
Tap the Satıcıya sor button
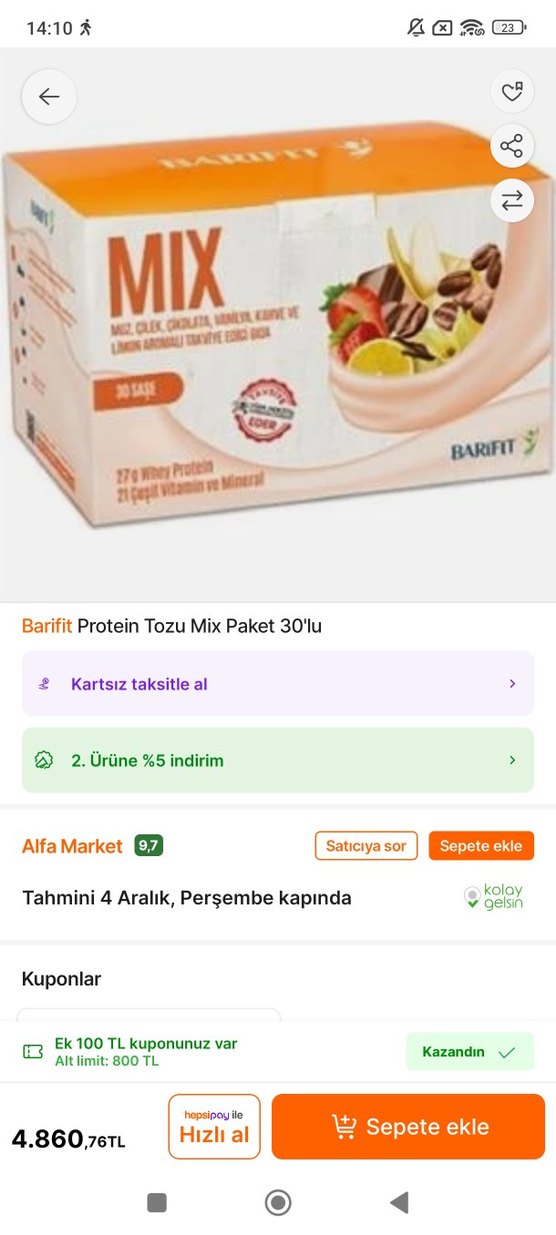point(367,846)
